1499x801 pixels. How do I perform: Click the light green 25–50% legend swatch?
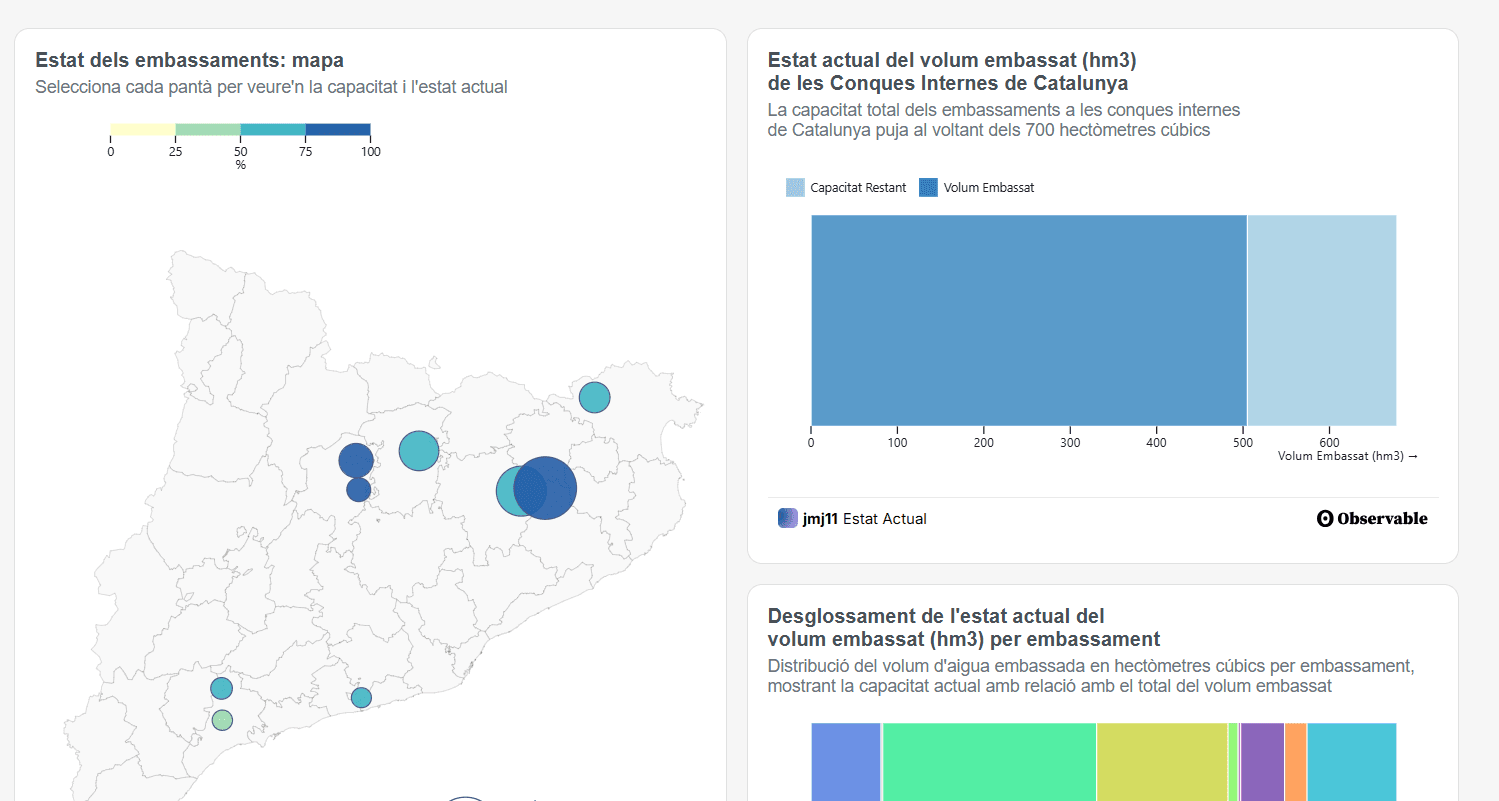point(208,129)
